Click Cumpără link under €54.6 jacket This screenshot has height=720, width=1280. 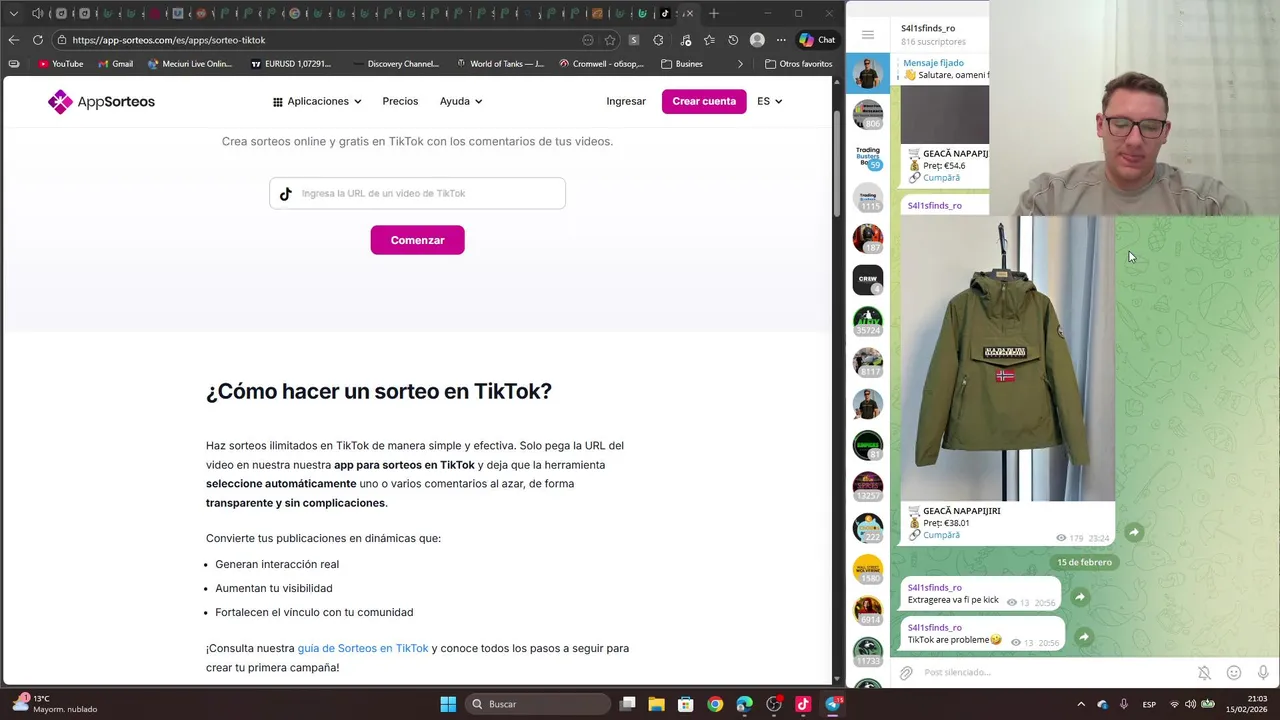tap(941, 178)
